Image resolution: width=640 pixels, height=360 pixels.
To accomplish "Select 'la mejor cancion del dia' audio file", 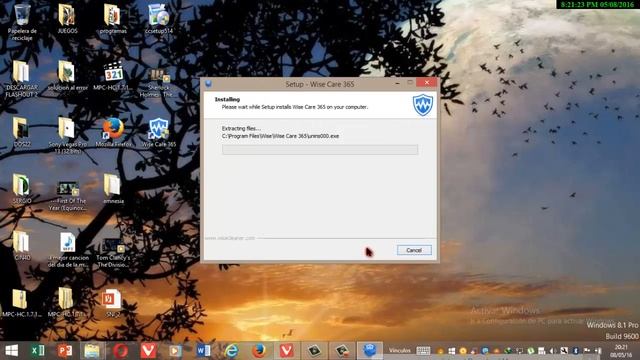I will tap(67, 249).
